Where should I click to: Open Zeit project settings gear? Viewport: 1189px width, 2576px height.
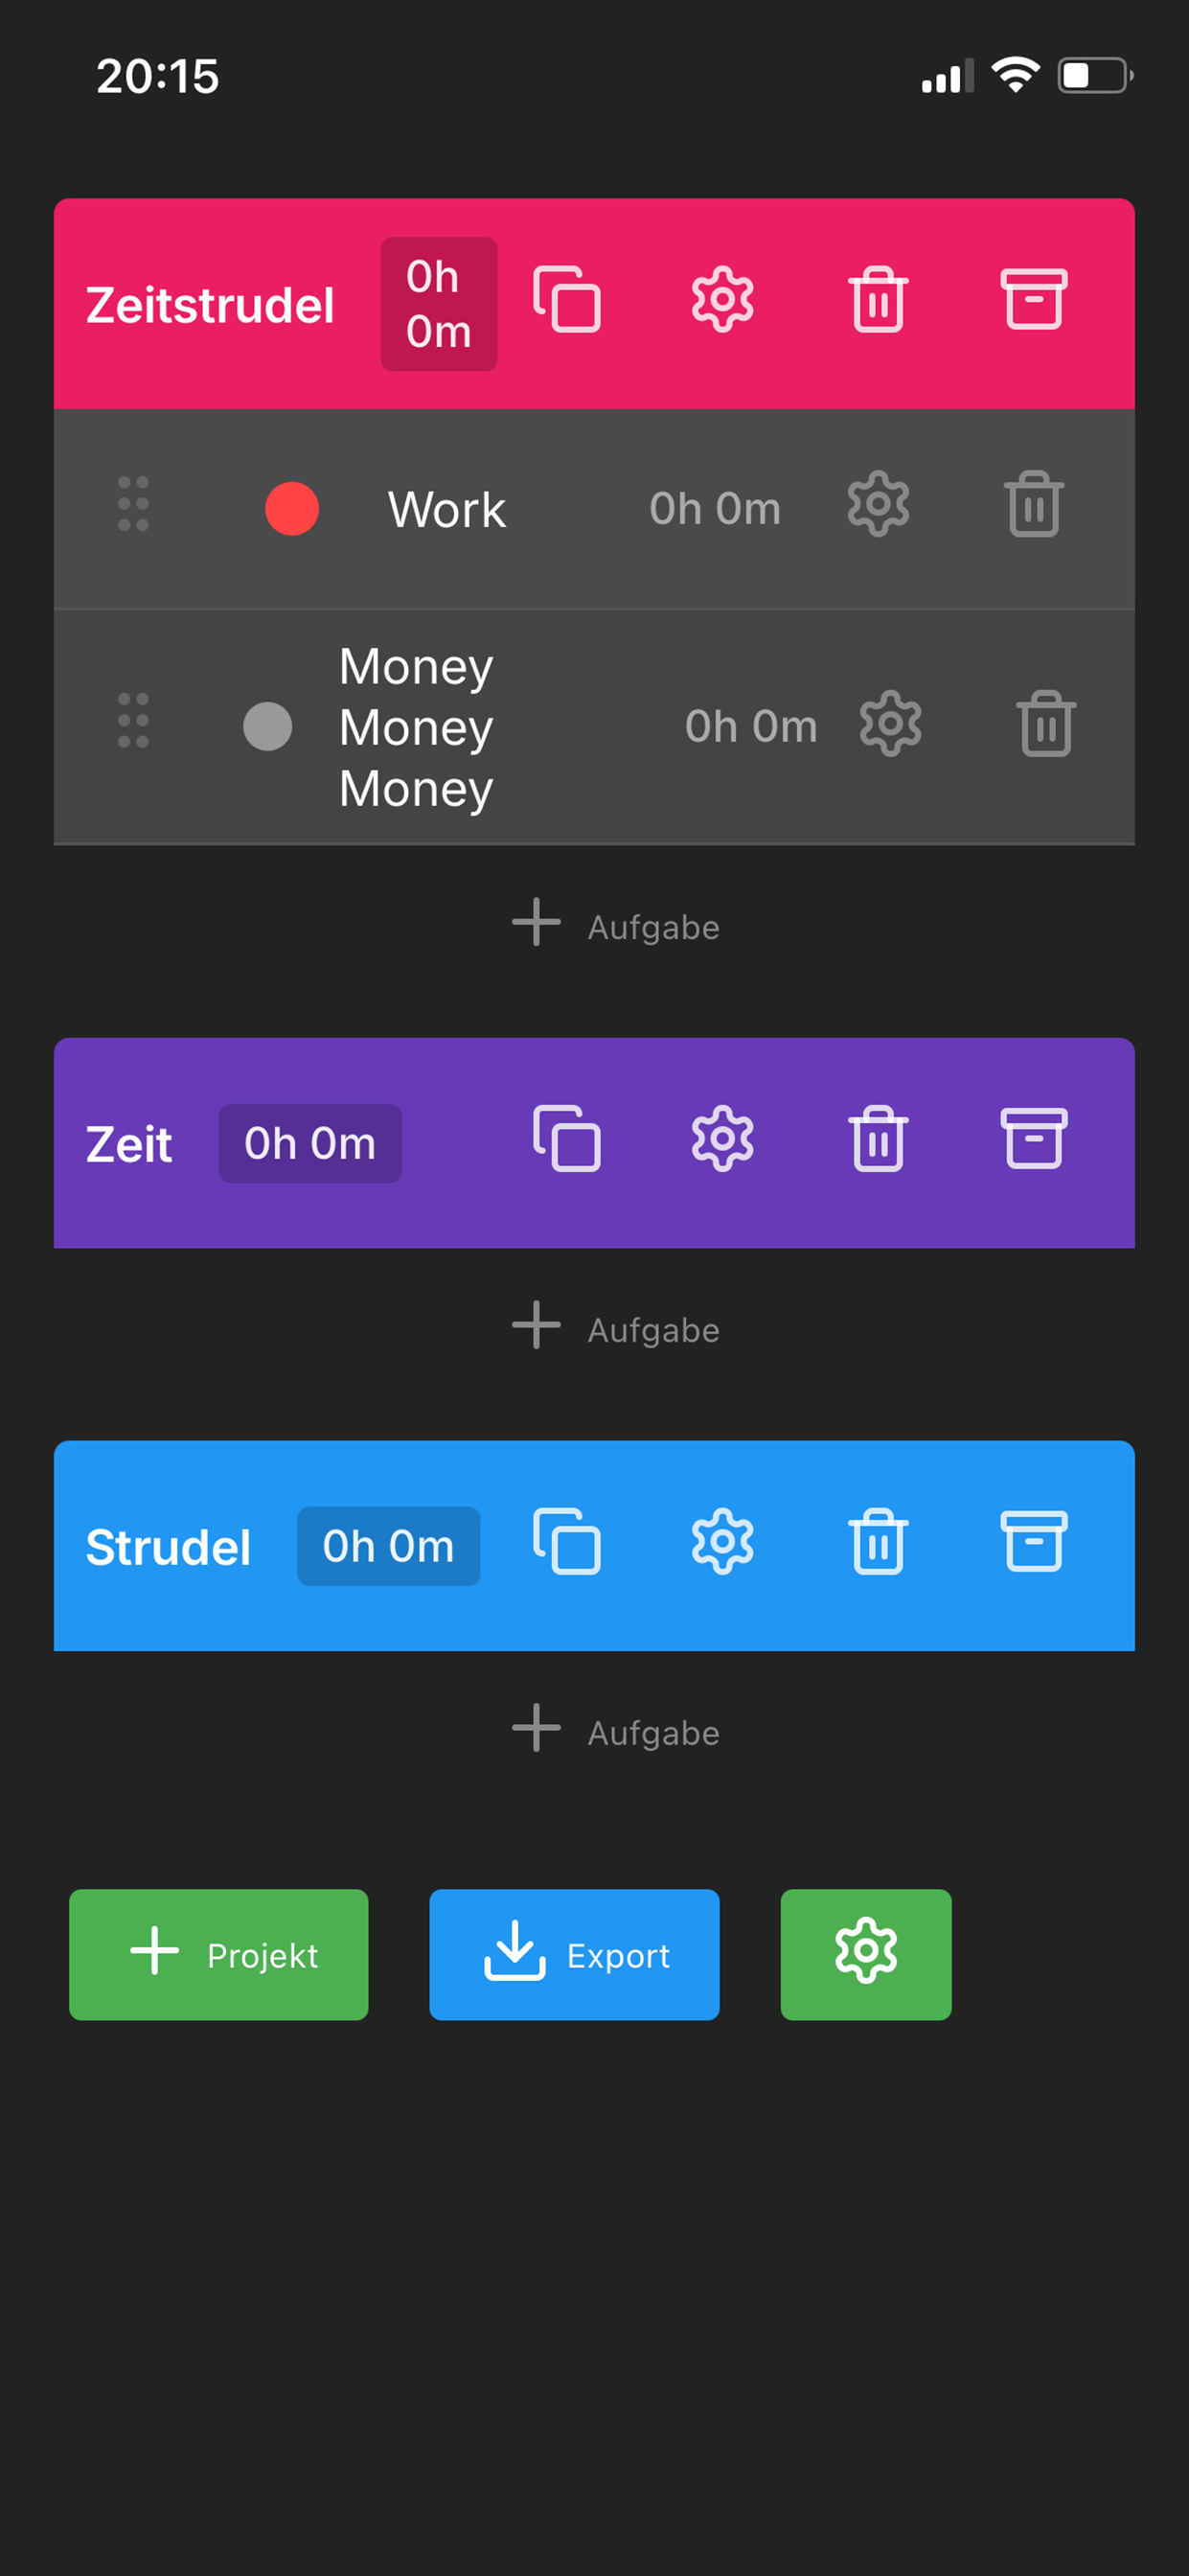tap(722, 1139)
